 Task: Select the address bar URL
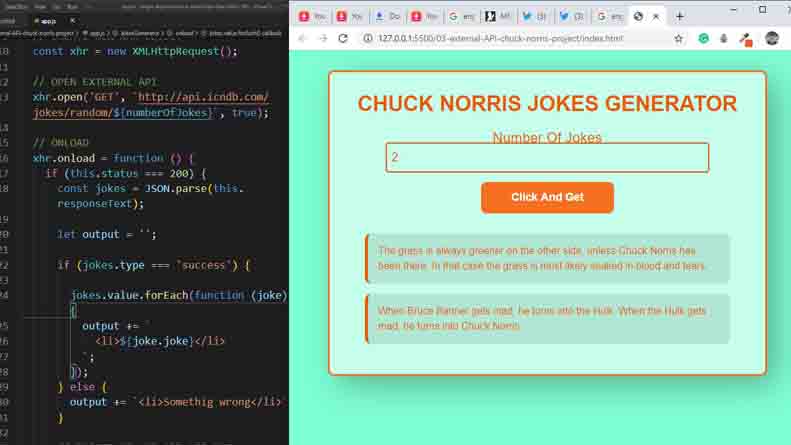(500, 38)
